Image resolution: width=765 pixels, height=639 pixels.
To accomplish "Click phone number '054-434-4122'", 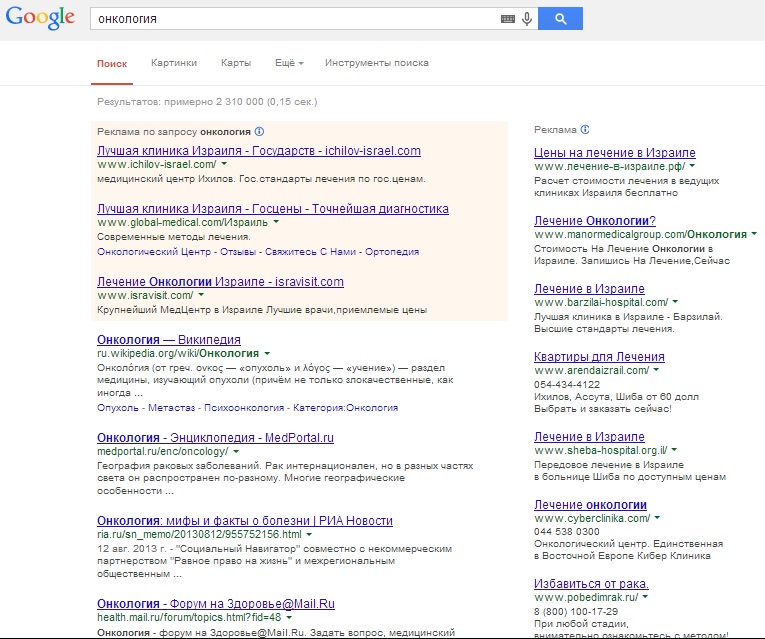I will click(567, 384).
